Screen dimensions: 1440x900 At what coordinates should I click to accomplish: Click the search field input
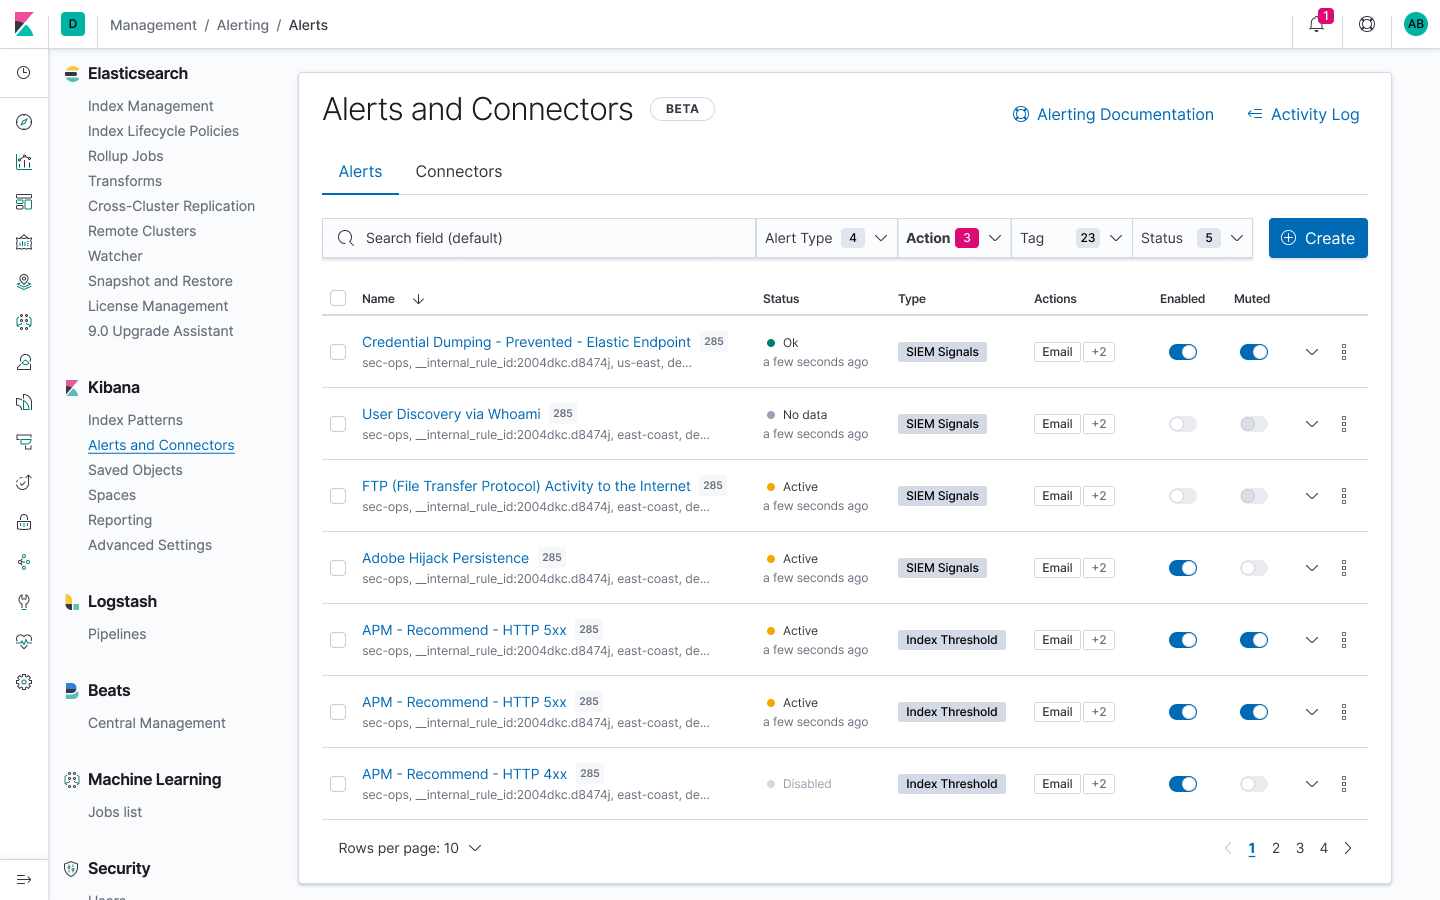click(539, 238)
